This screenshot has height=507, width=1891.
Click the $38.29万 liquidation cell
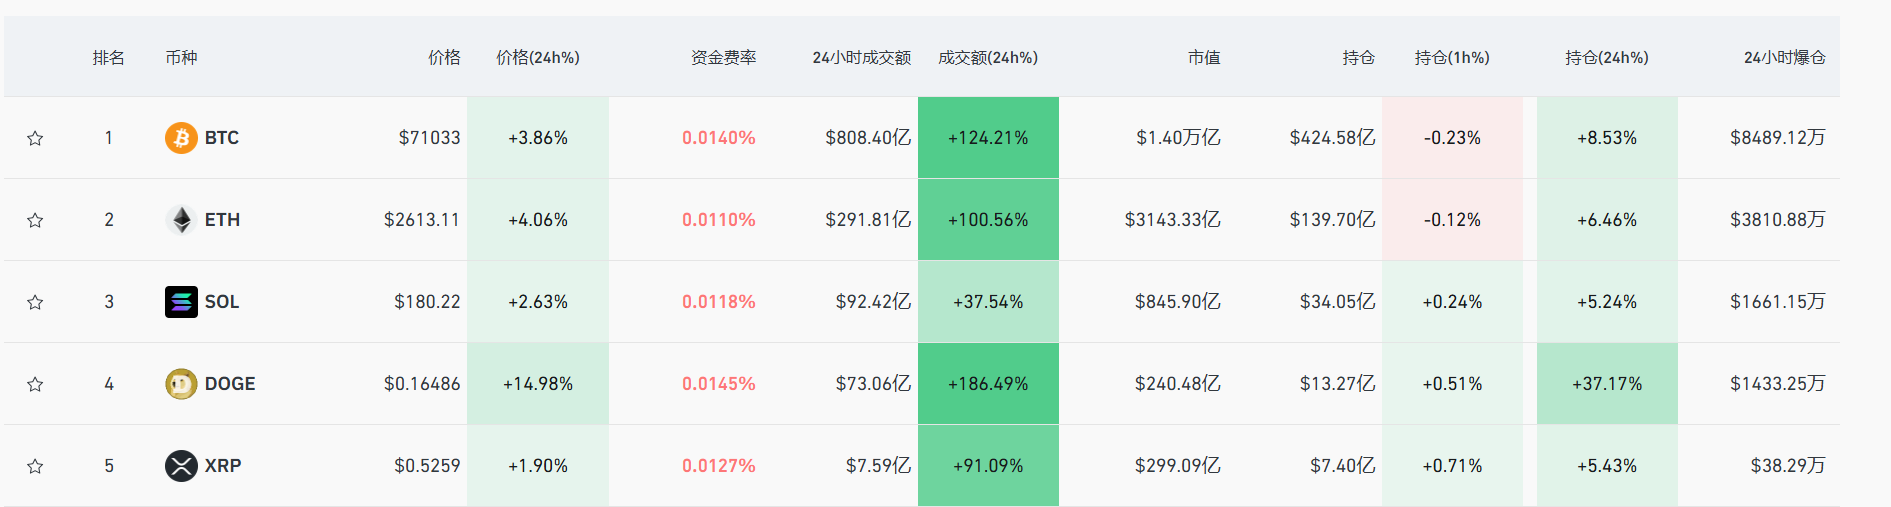pyautogui.click(x=1788, y=466)
